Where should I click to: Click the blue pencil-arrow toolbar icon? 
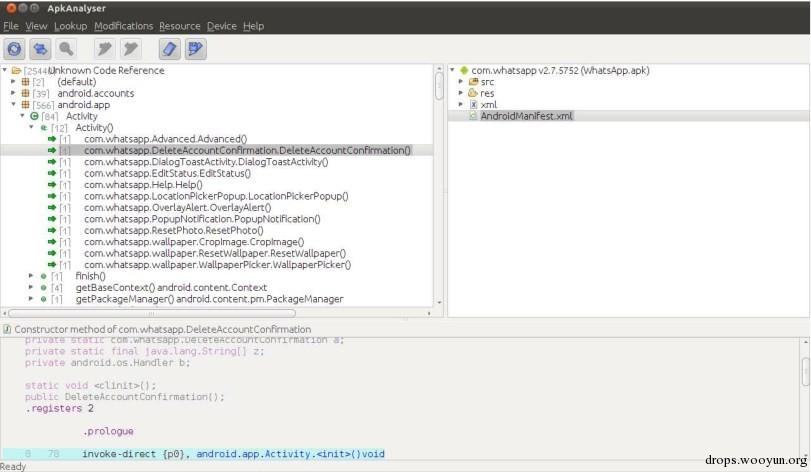(x=196, y=49)
